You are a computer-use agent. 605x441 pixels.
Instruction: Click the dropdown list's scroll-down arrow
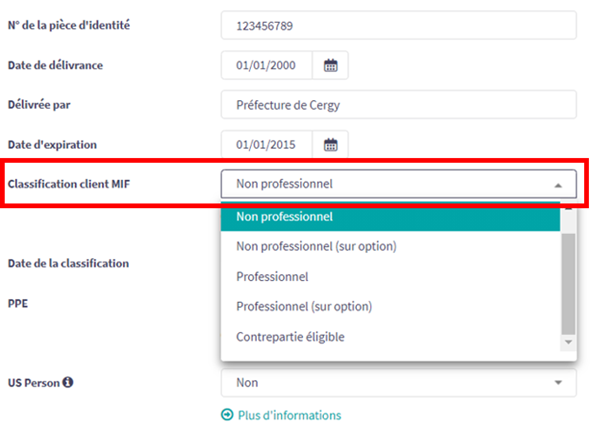coord(568,342)
